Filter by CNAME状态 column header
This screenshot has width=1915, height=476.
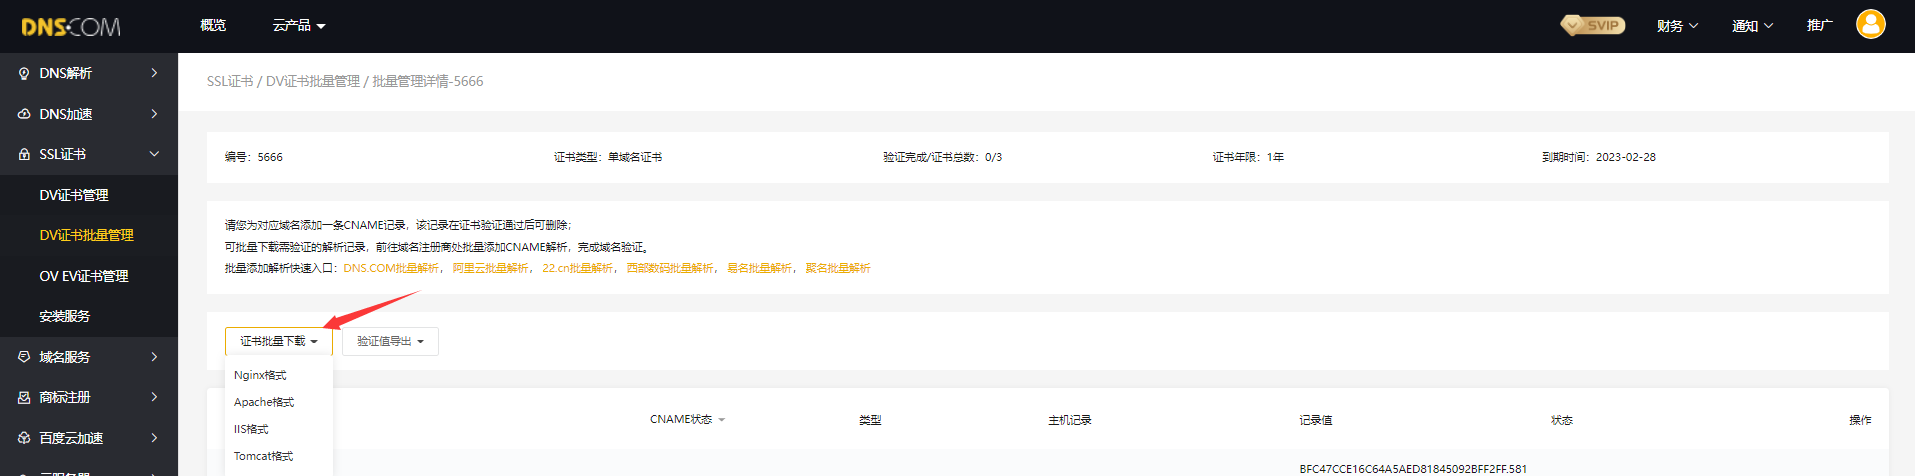(x=687, y=420)
